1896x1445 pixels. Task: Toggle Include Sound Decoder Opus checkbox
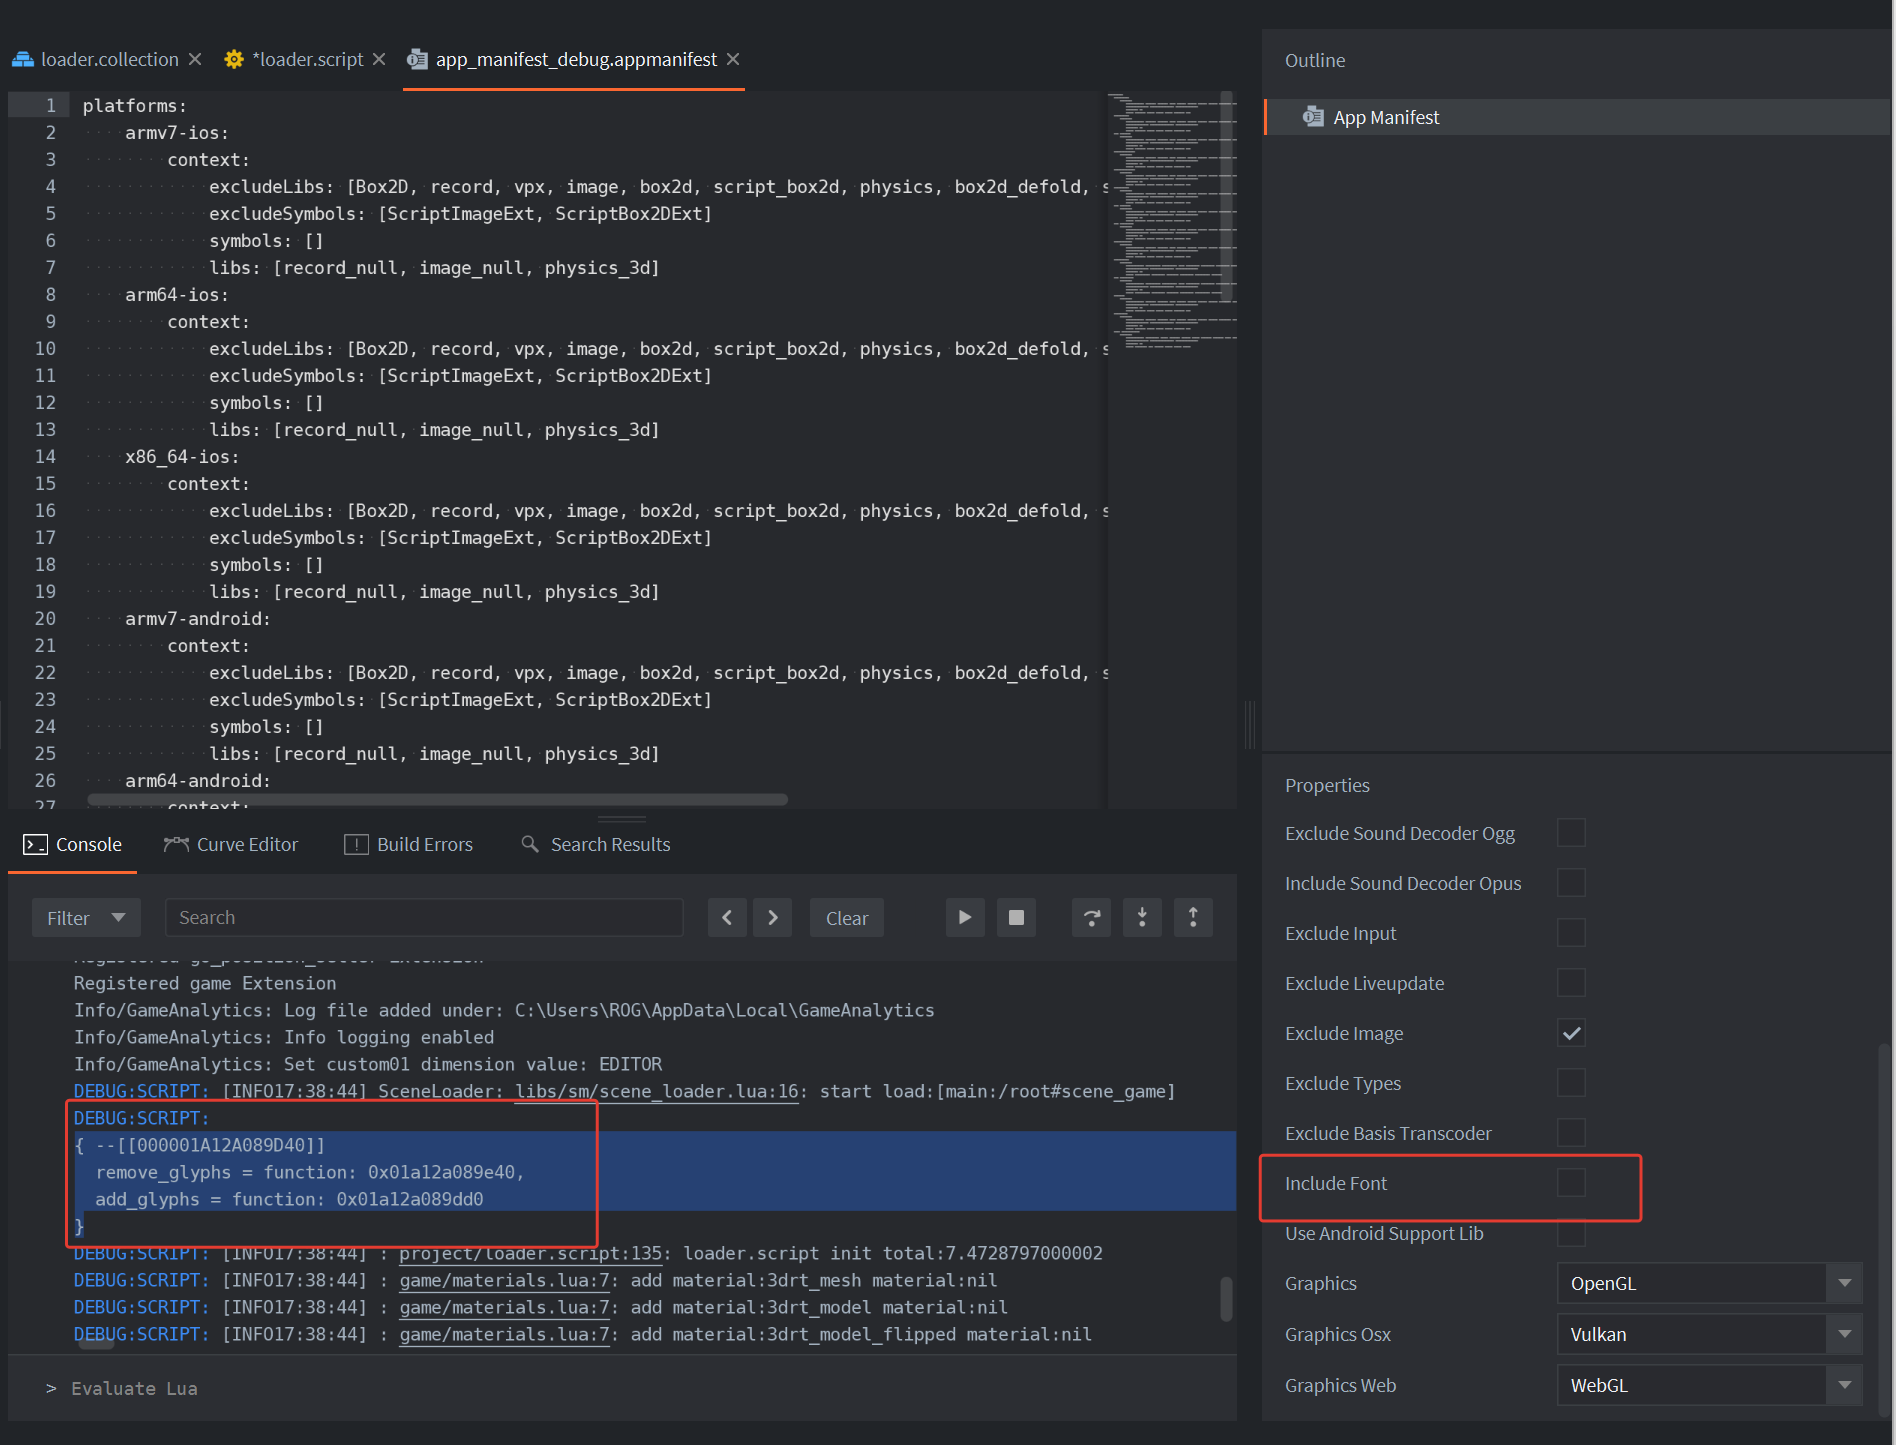point(1571,883)
